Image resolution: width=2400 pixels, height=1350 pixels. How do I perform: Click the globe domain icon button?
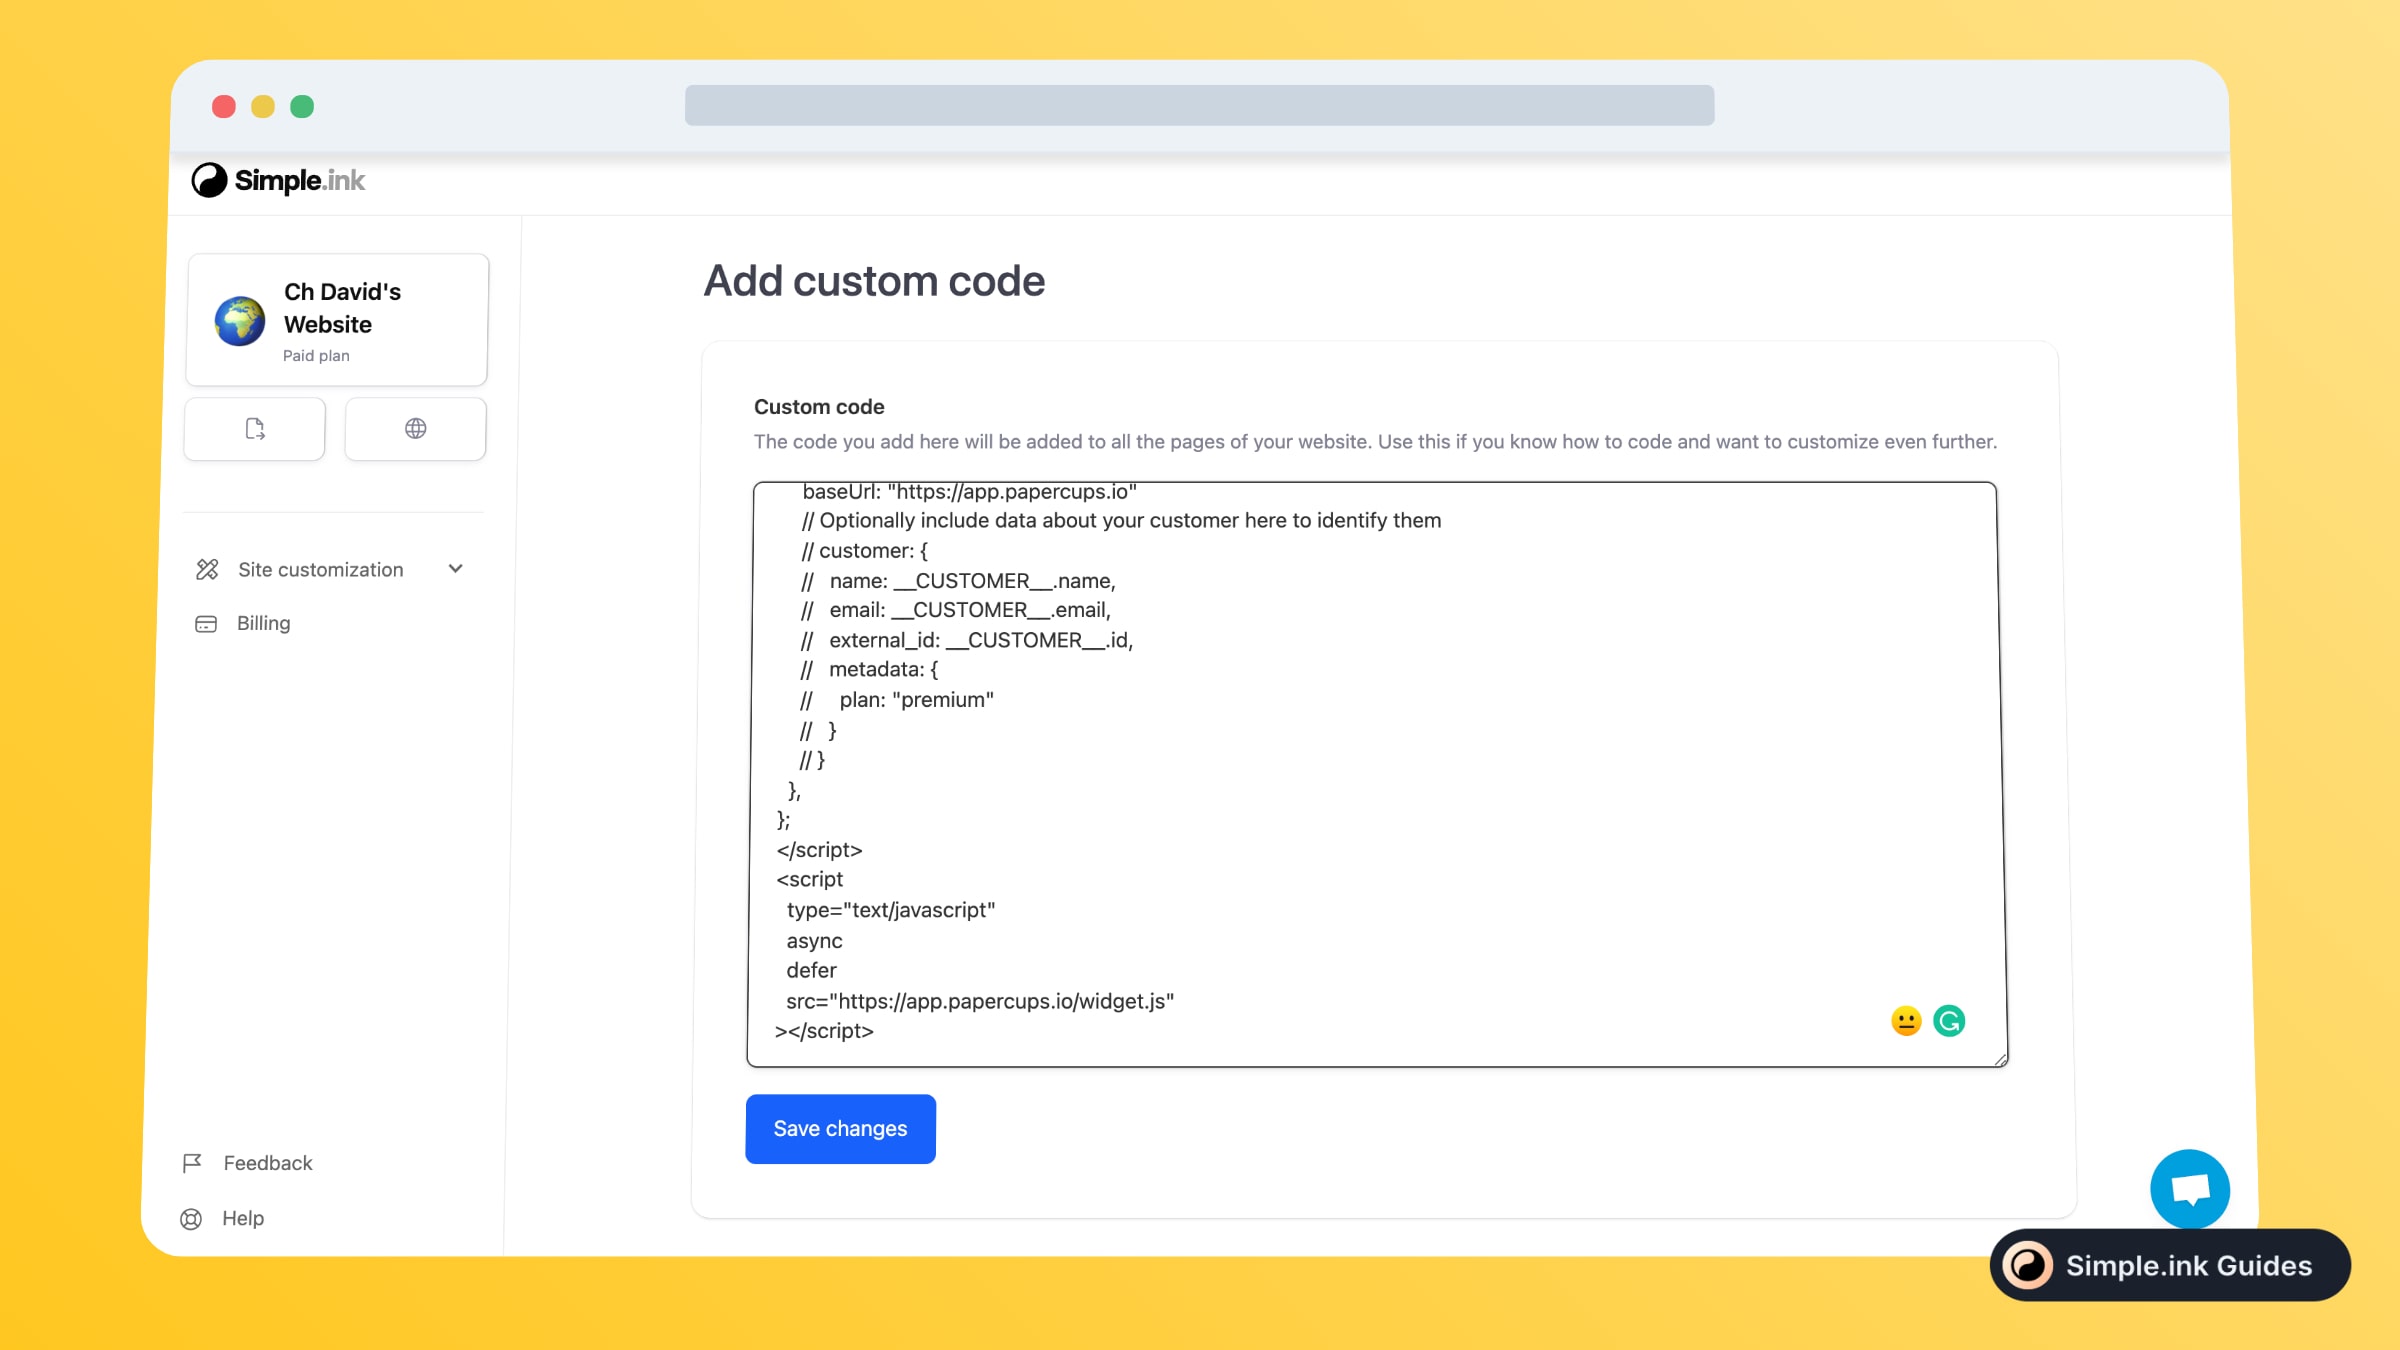click(x=415, y=429)
